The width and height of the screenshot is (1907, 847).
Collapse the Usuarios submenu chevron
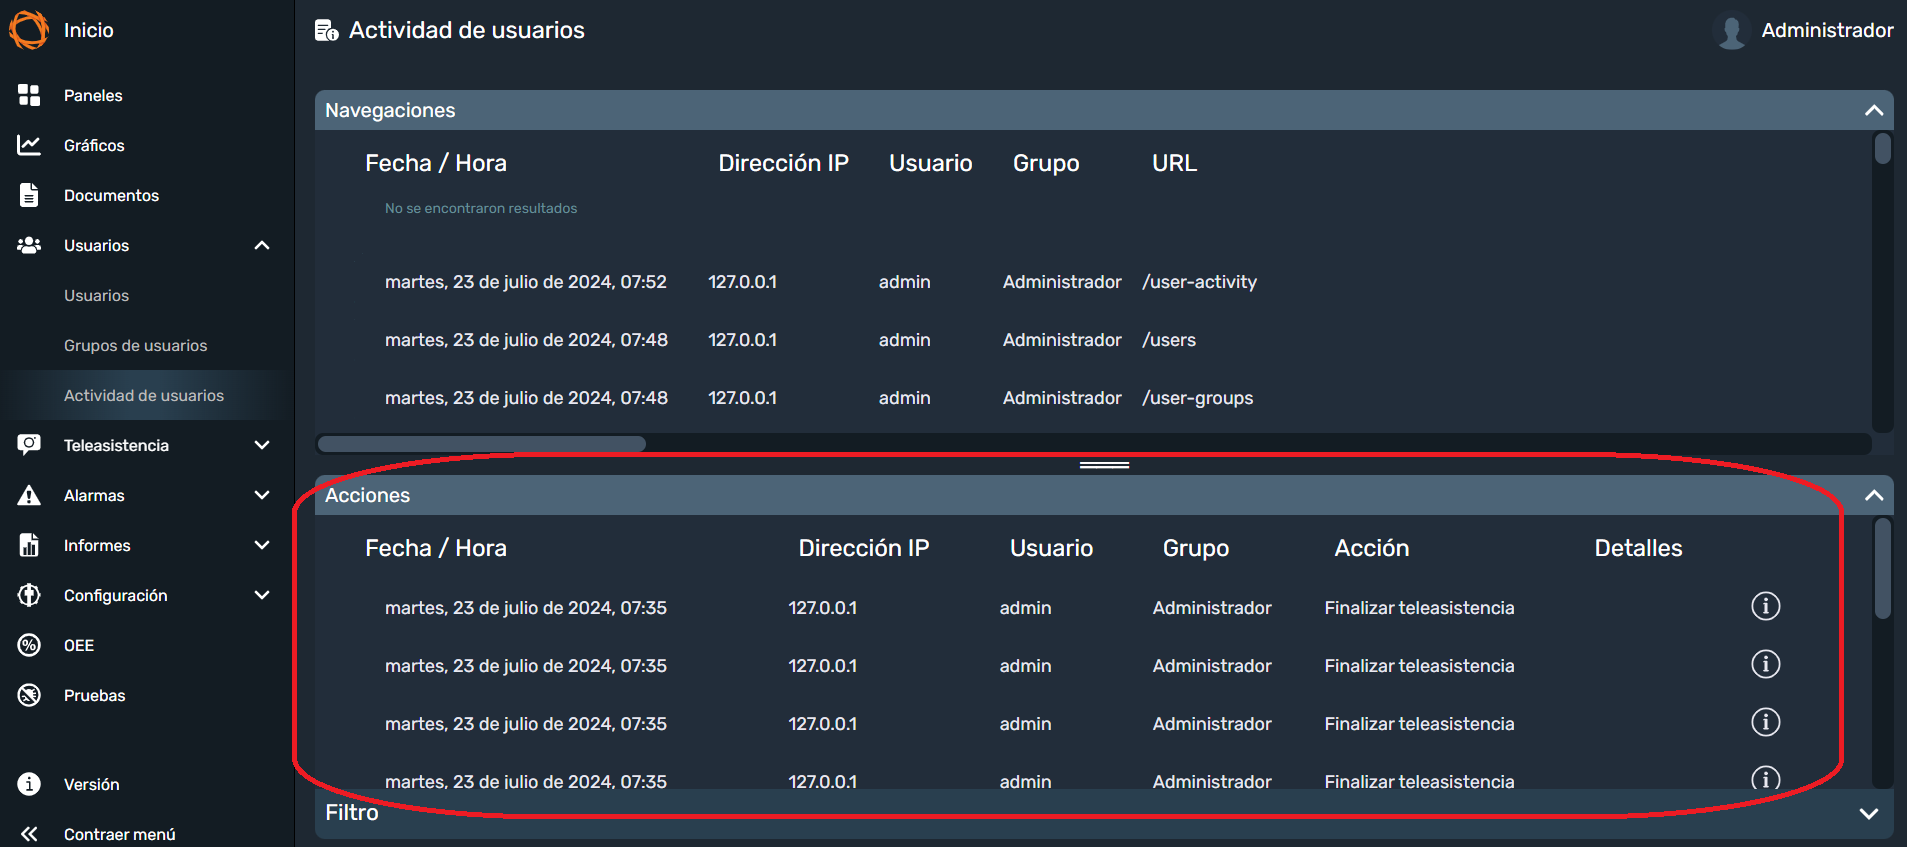(x=262, y=245)
